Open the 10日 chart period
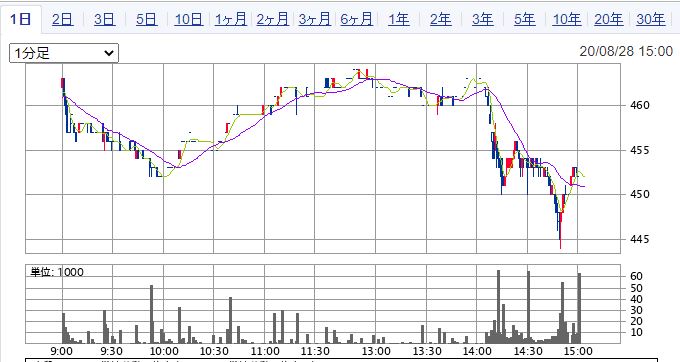 click(x=189, y=19)
